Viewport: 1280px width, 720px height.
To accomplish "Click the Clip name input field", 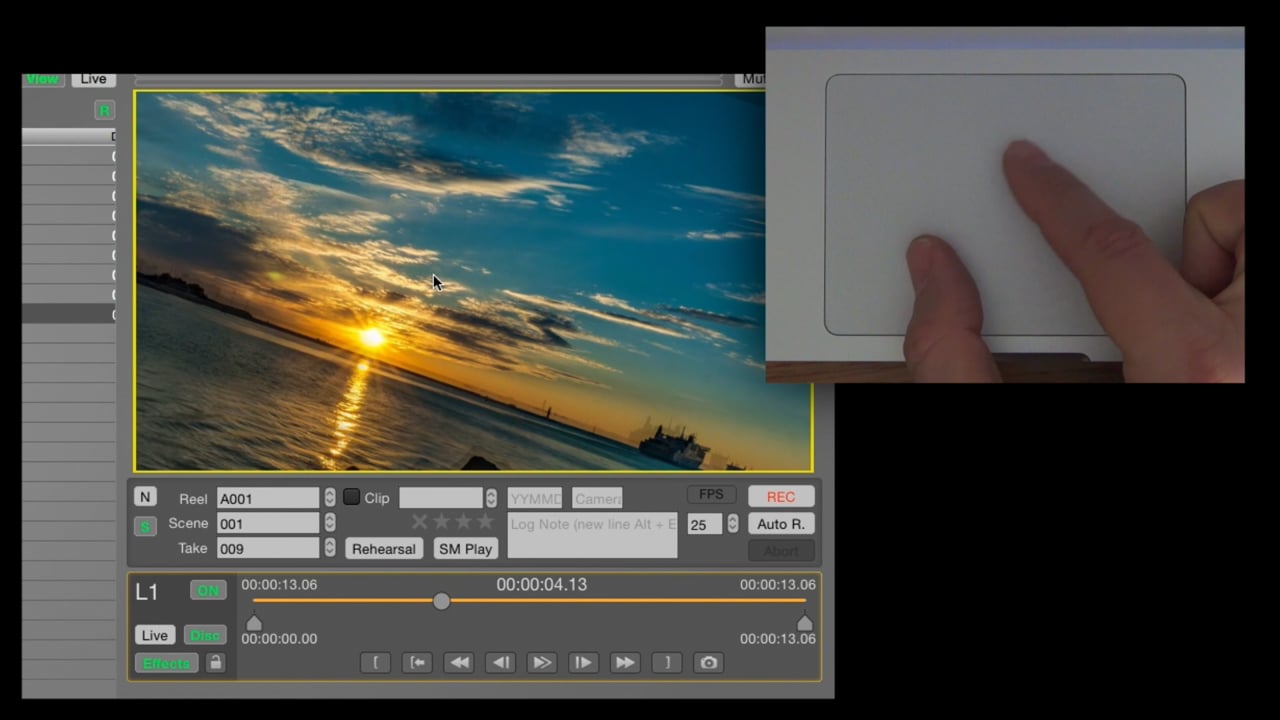I will tap(441, 497).
